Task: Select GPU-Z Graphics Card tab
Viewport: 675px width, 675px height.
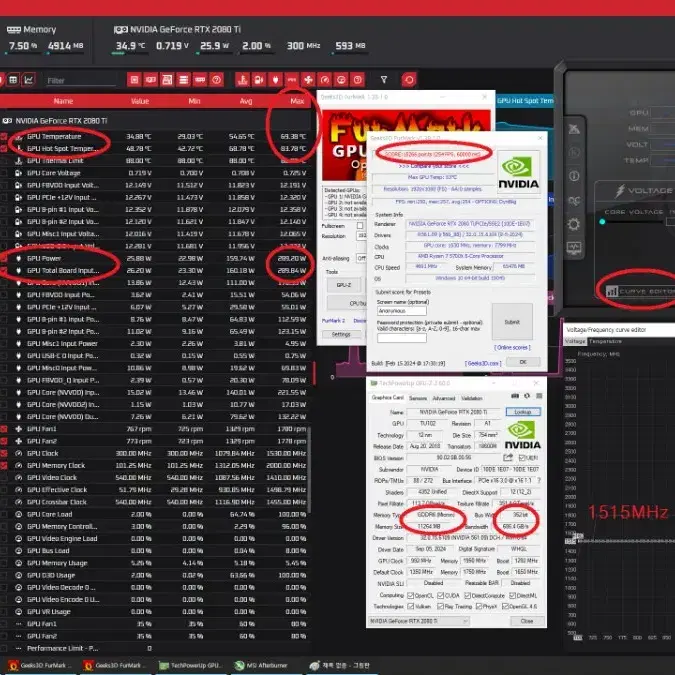Action: 387,397
